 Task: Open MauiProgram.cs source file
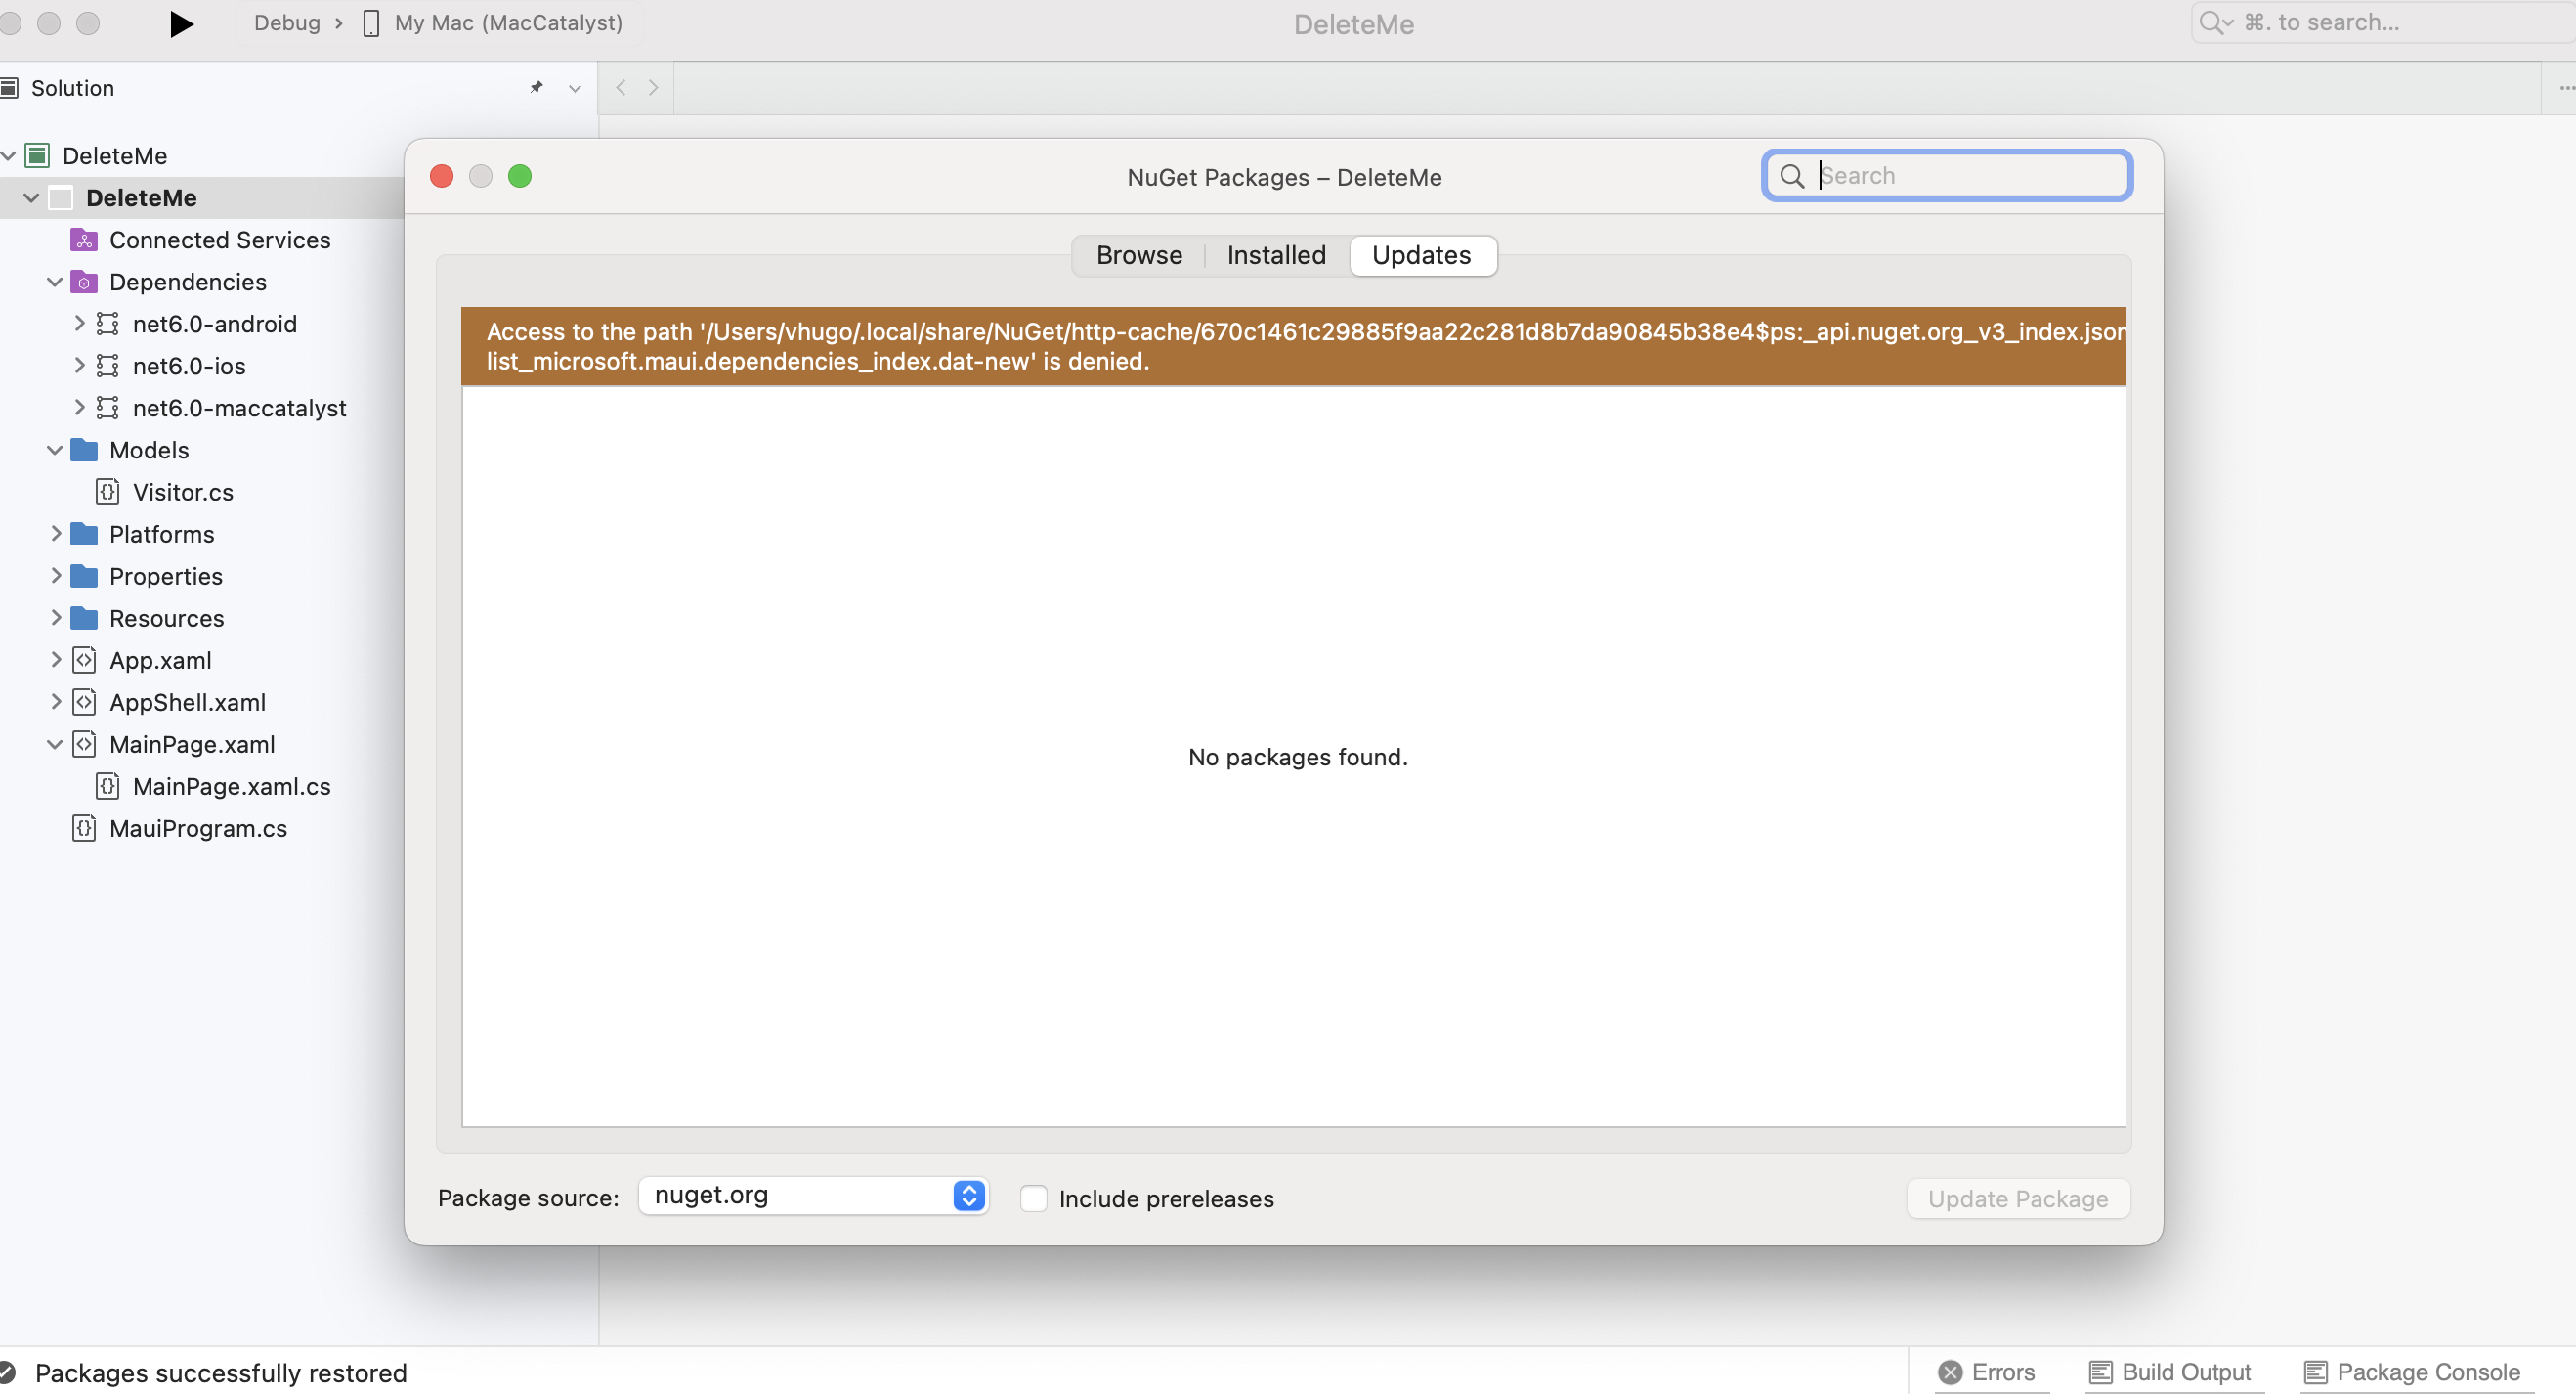(x=197, y=828)
